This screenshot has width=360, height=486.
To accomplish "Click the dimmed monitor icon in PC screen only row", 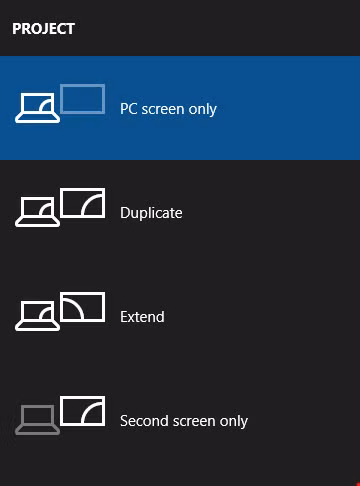I will 83,99.
